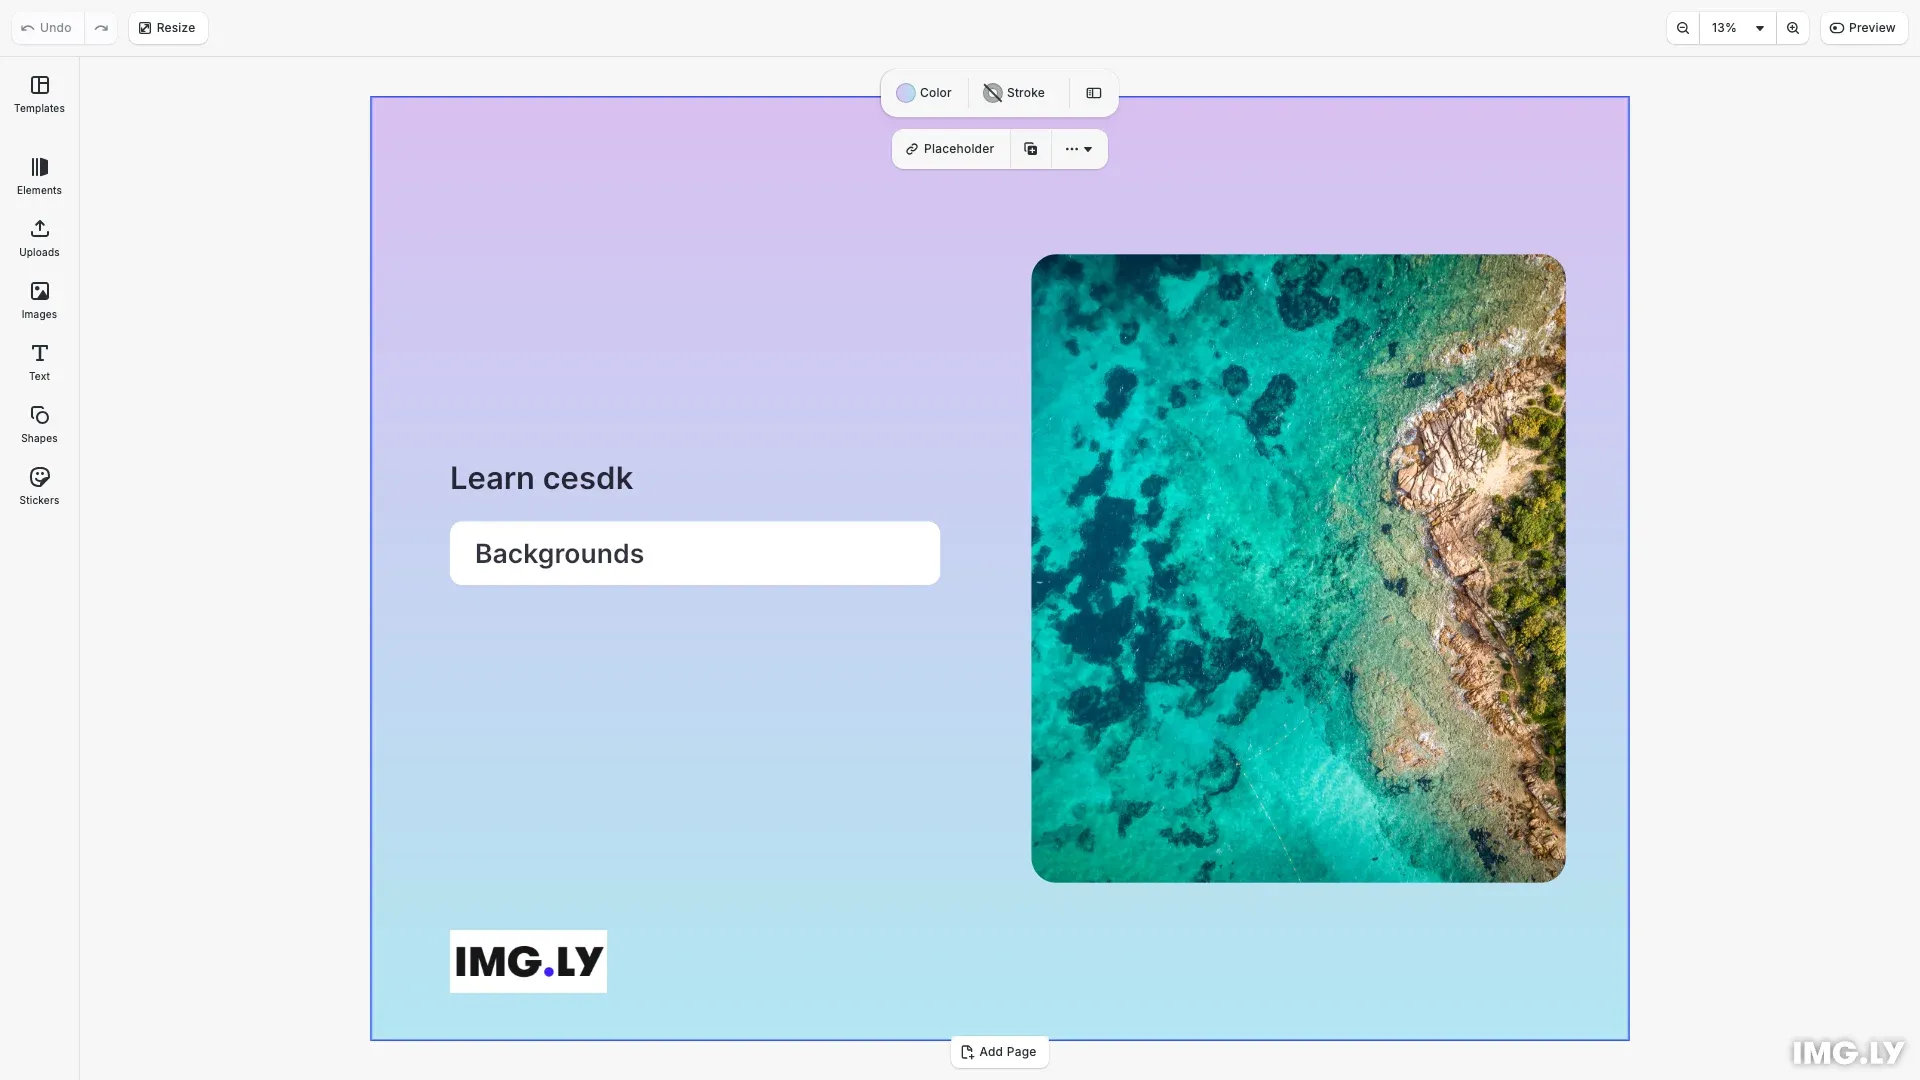Screen dimensions: 1920x1080
Task: Expand the more options menu
Action: point(1079,148)
